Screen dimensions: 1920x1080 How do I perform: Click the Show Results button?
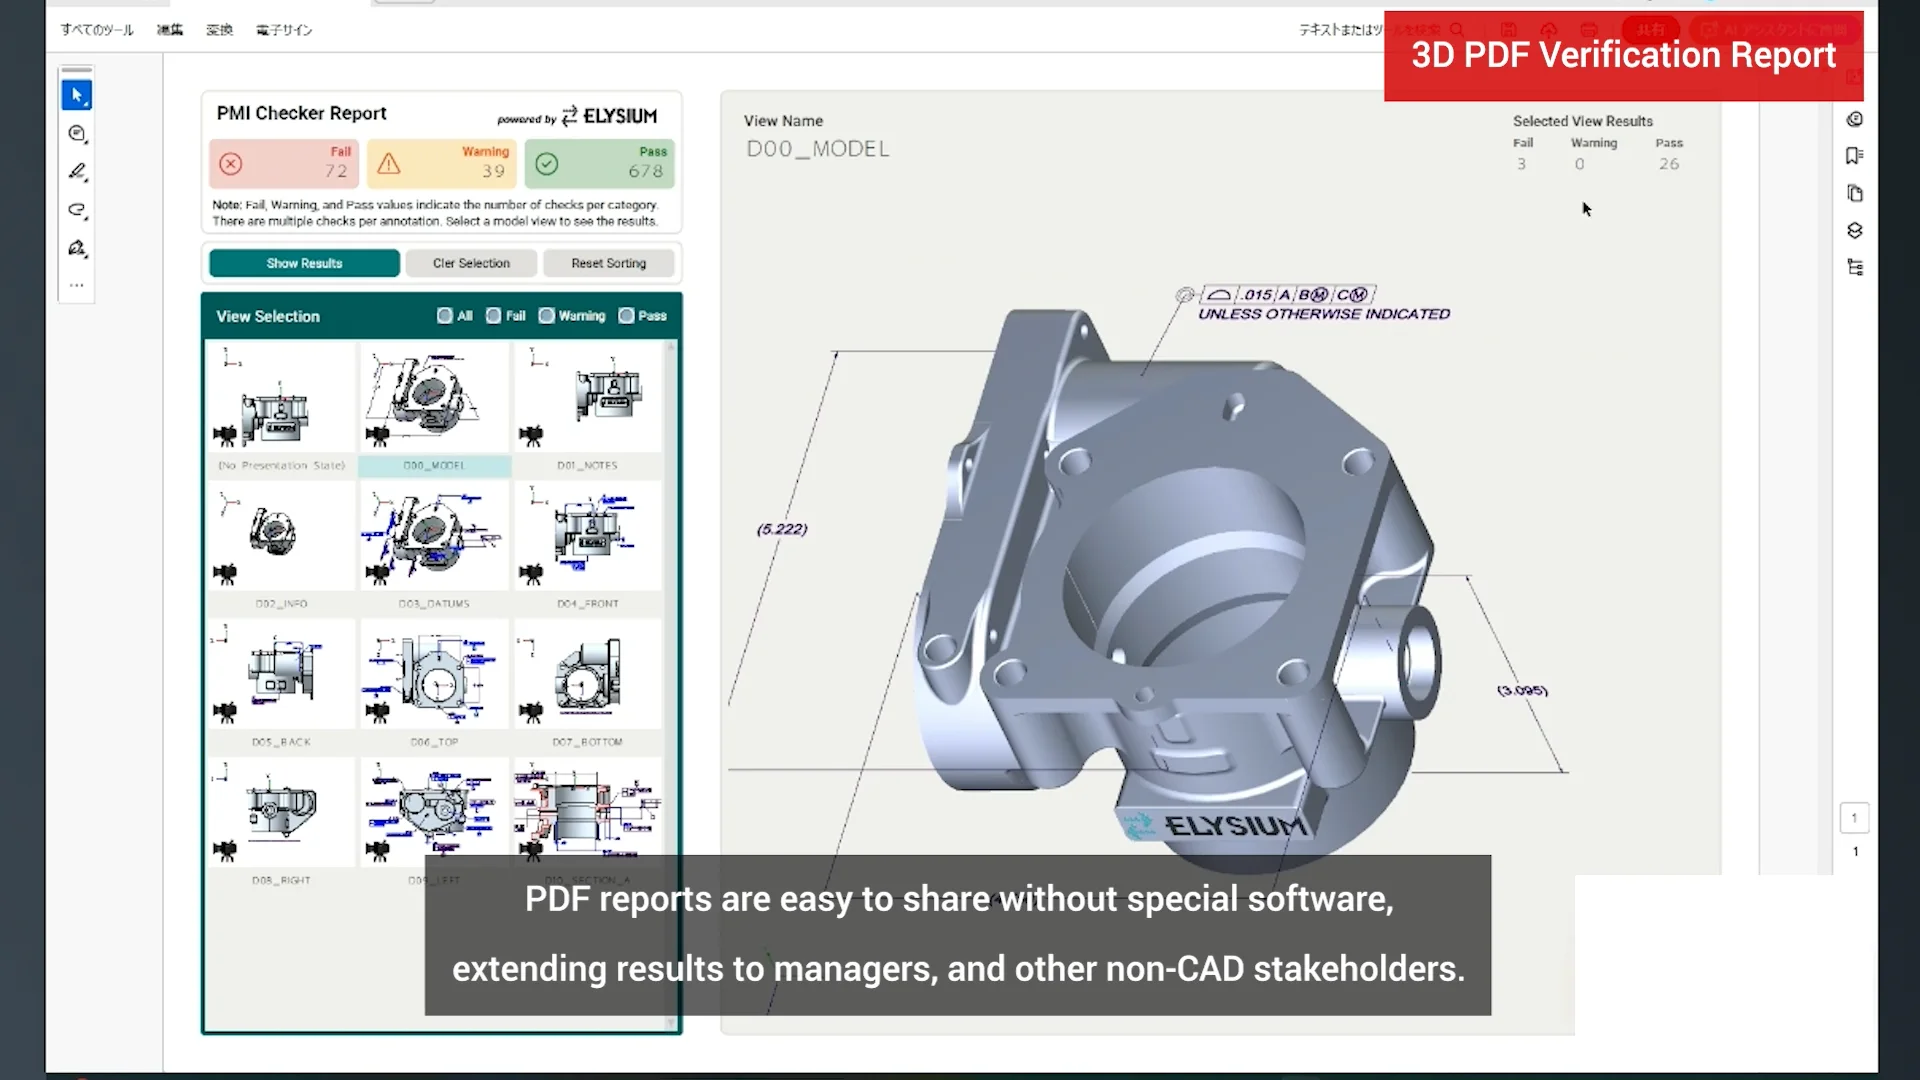click(304, 263)
